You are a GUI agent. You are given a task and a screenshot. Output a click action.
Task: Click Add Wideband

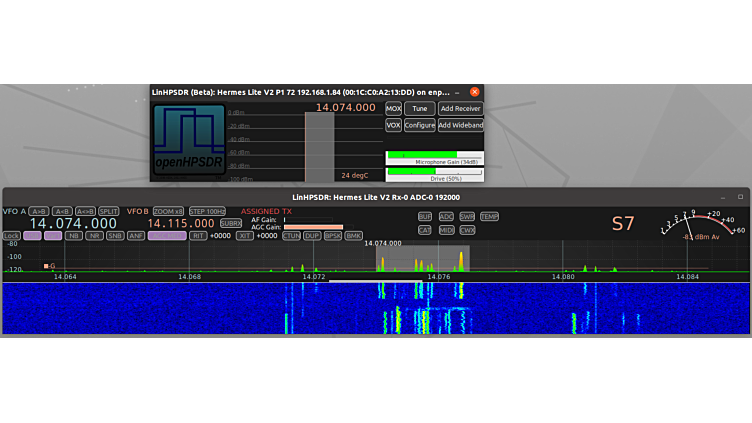point(460,125)
